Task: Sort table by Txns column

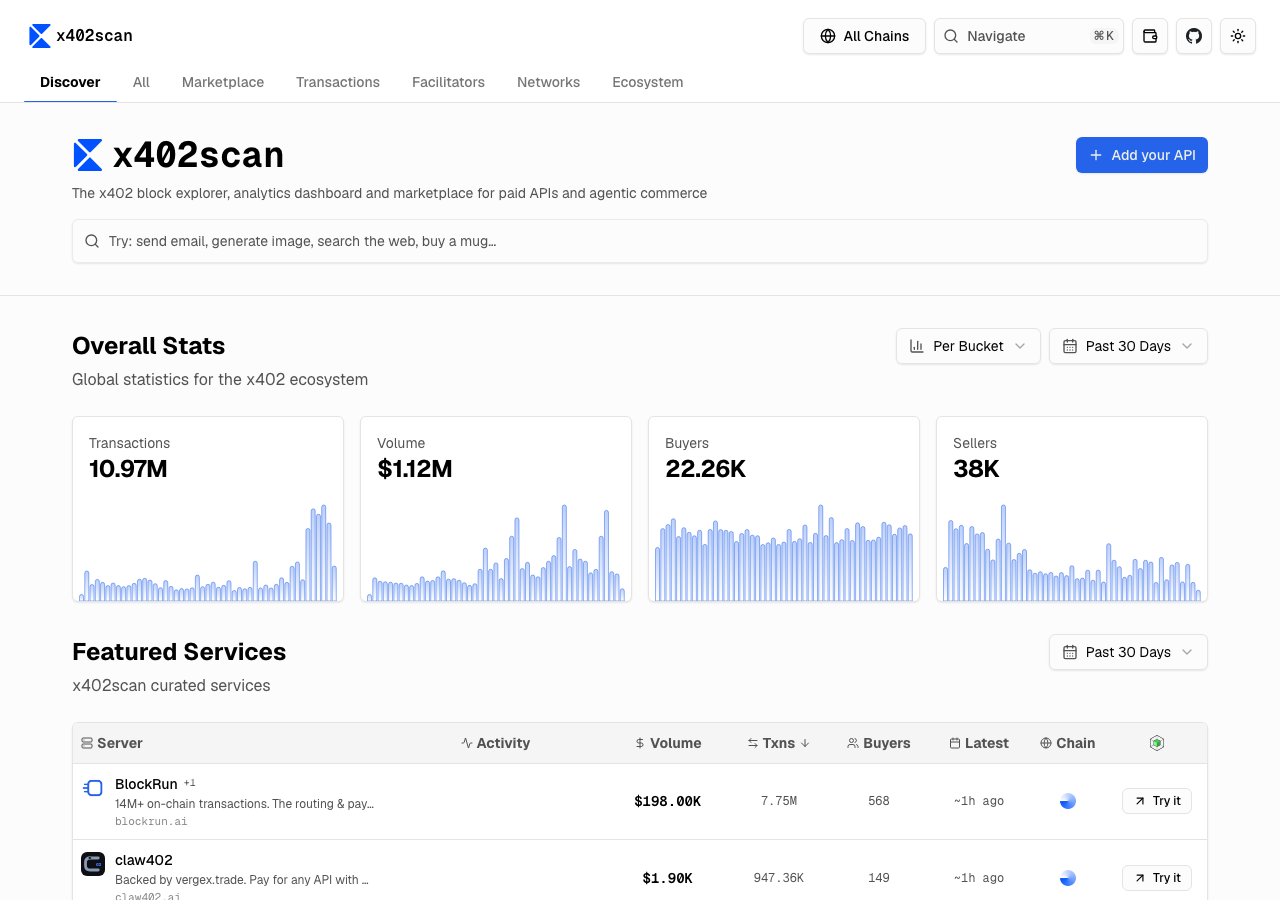Action: pos(778,743)
